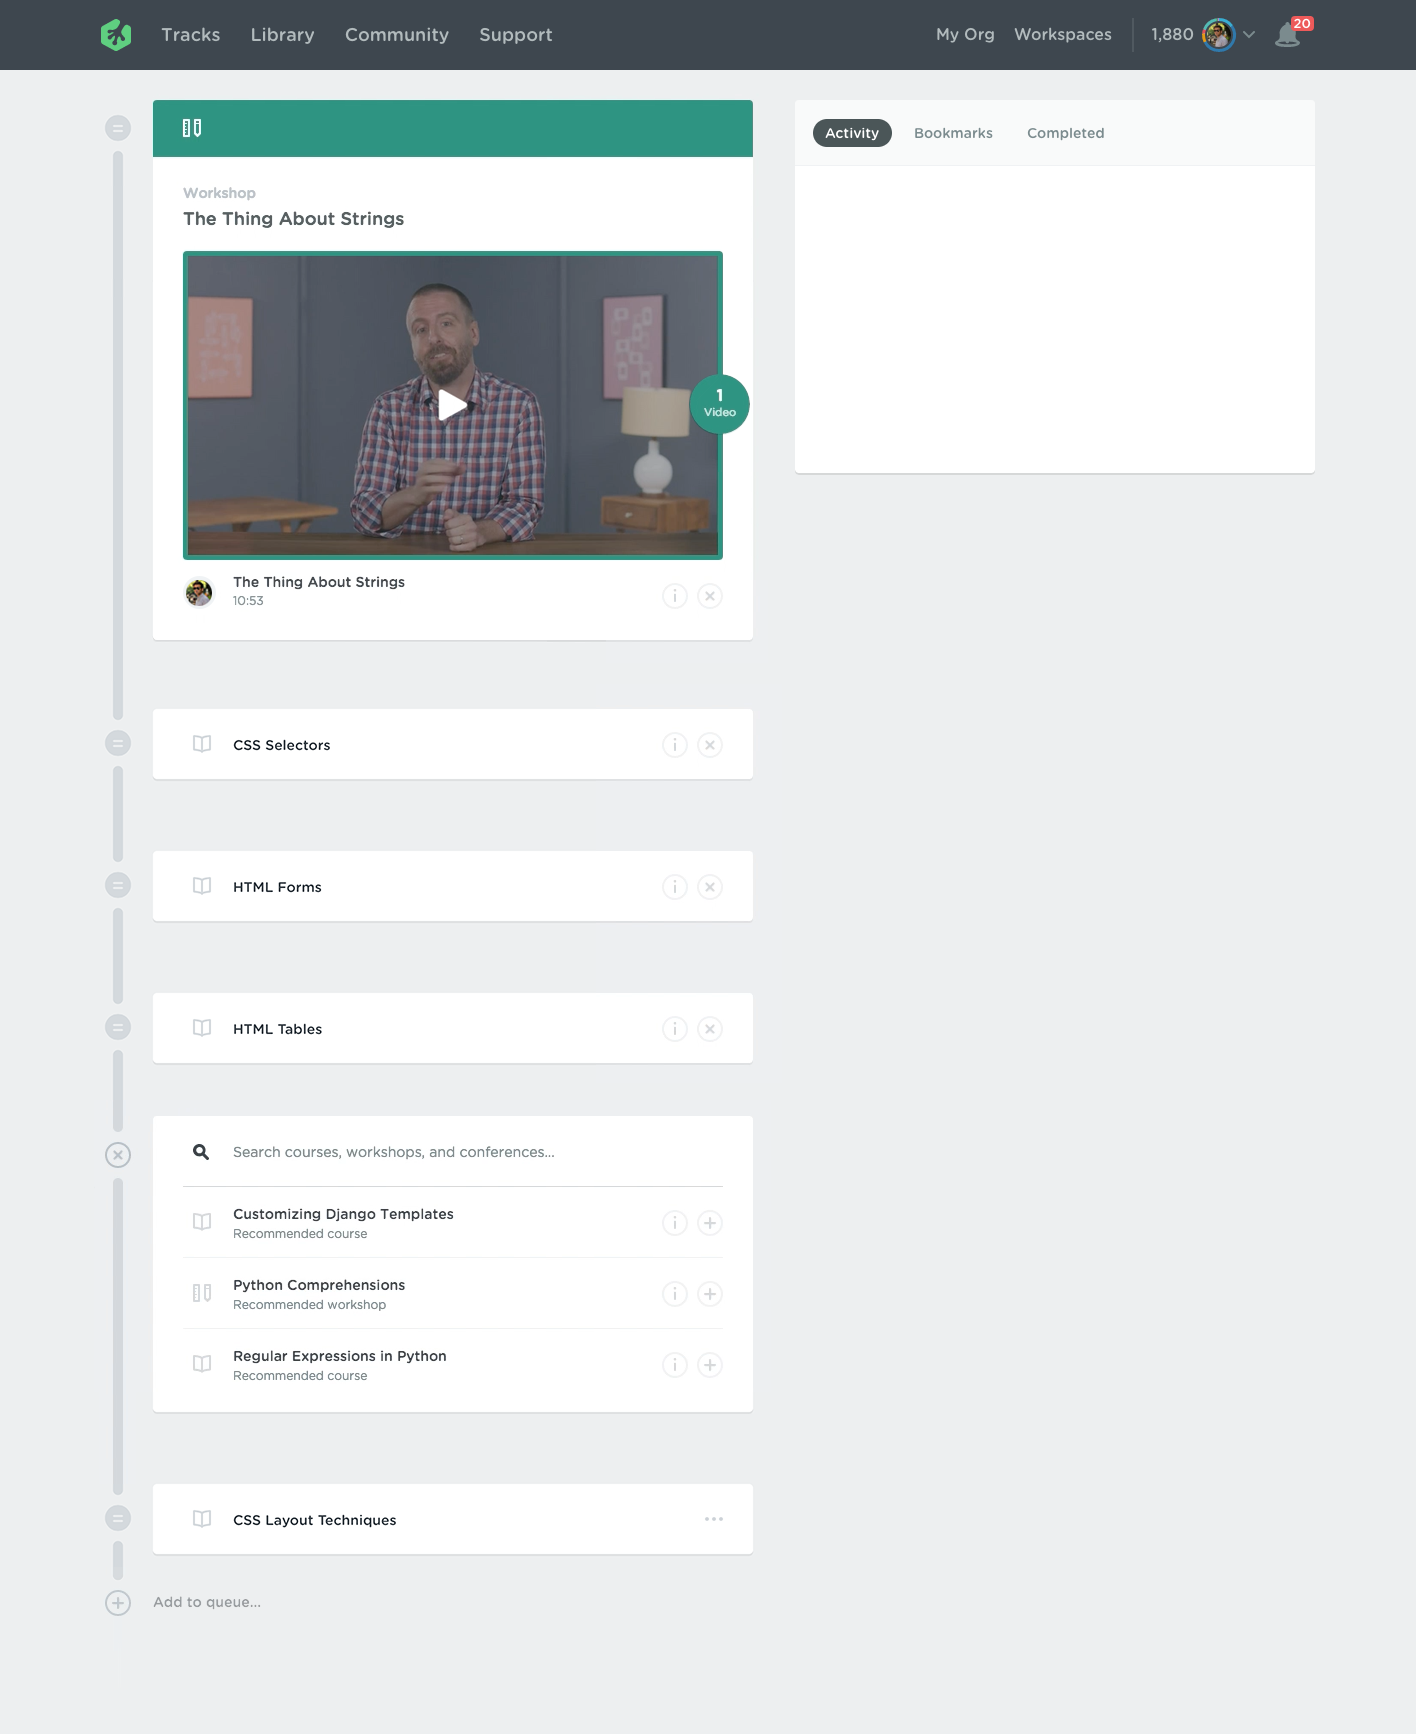Screen dimensions: 1416x1734
Task: Click the user profile avatar
Action: pos(1218,35)
